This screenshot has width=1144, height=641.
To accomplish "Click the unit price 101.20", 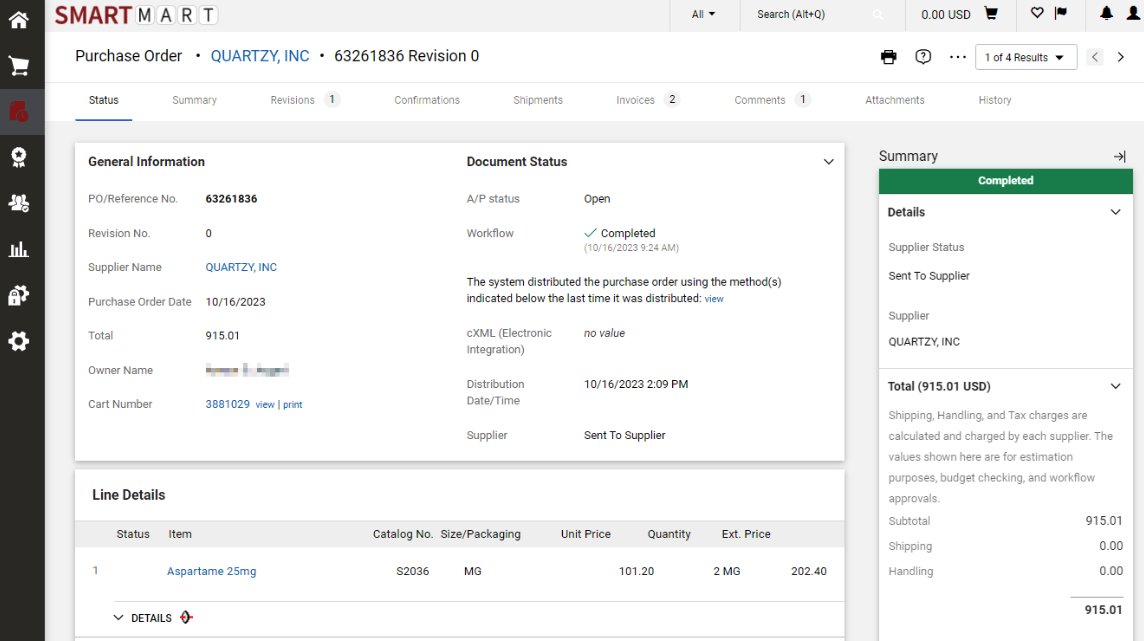I will tap(636, 571).
